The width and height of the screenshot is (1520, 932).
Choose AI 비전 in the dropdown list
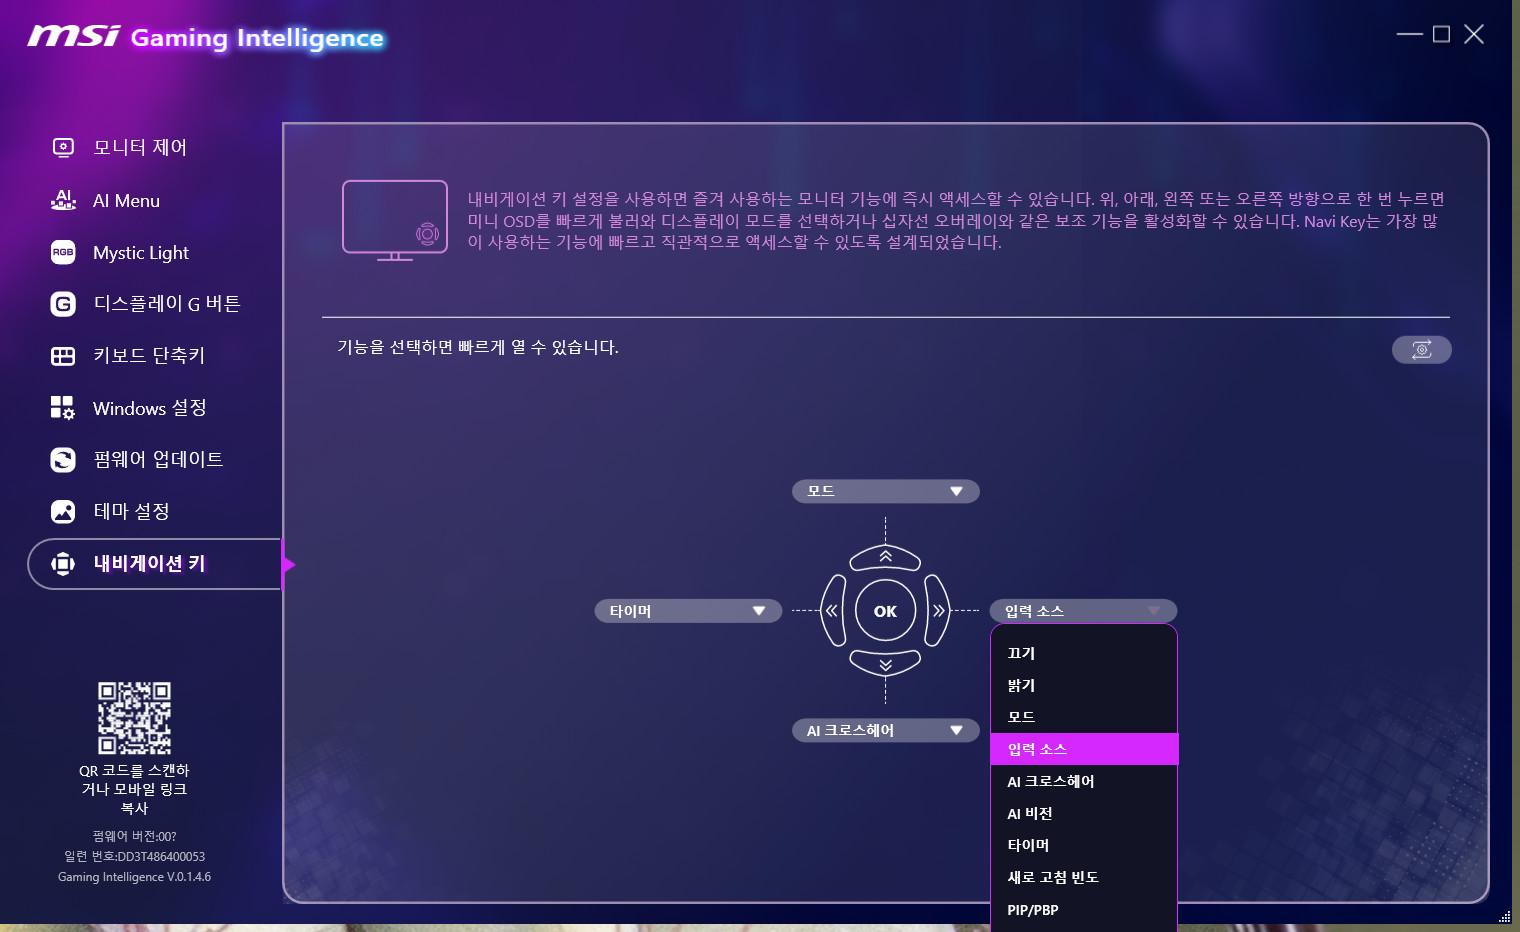1084,813
